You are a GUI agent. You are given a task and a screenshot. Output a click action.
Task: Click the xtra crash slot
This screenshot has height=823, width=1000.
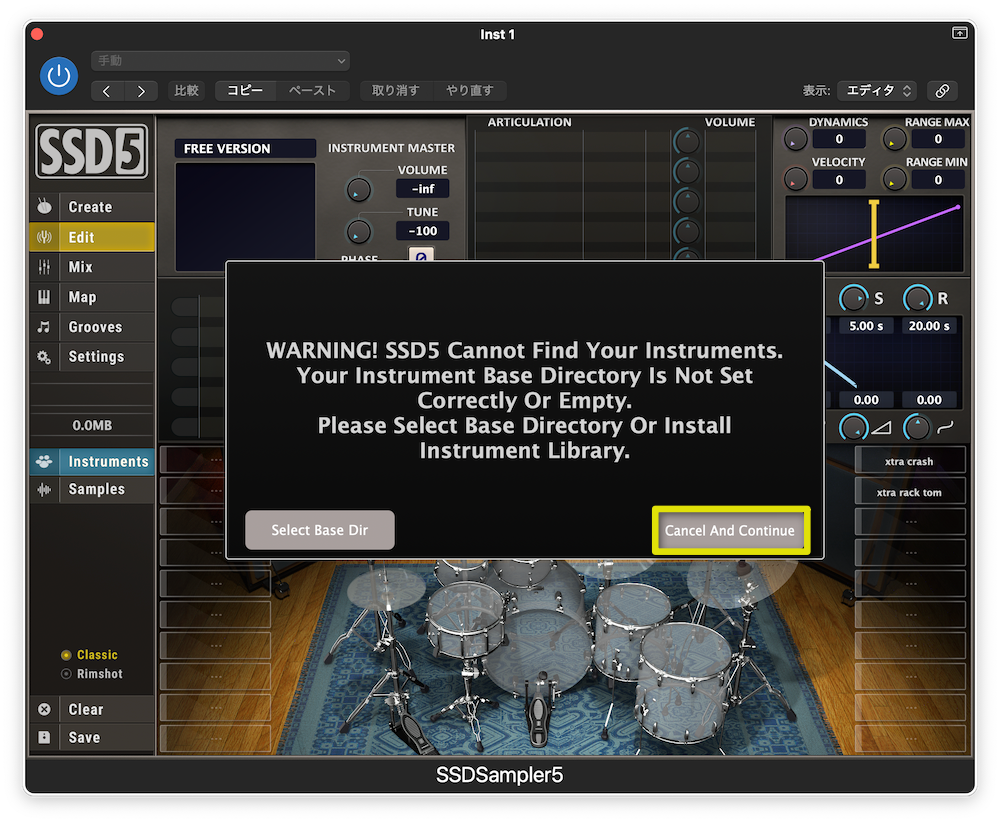(x=910, y=460)
